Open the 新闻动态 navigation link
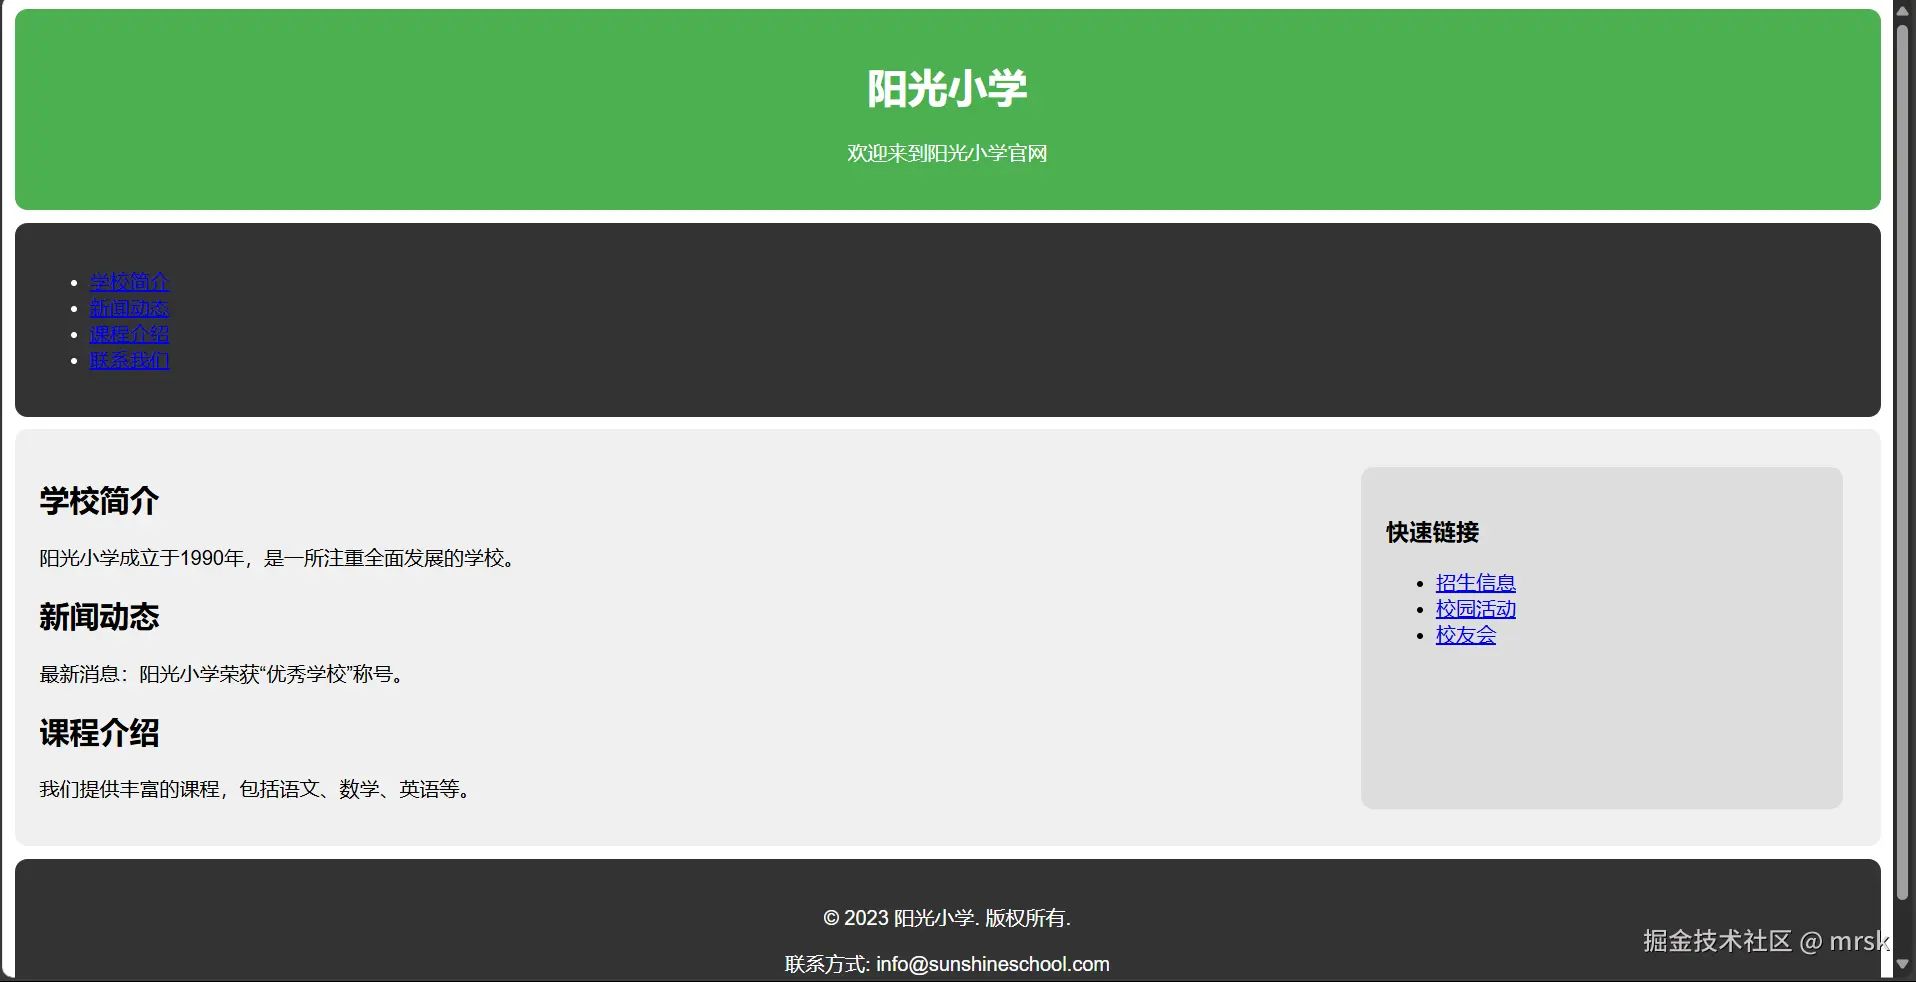This screenshot has height=982, width=1916. (128, 309)
